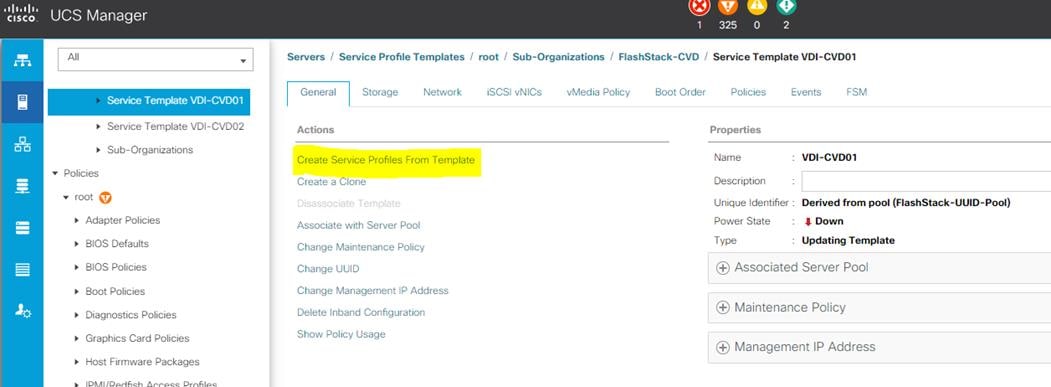Screen dimensions: 1051x387
Task: Open the VM section in the sidebar
Action: (x=22, y=228)
